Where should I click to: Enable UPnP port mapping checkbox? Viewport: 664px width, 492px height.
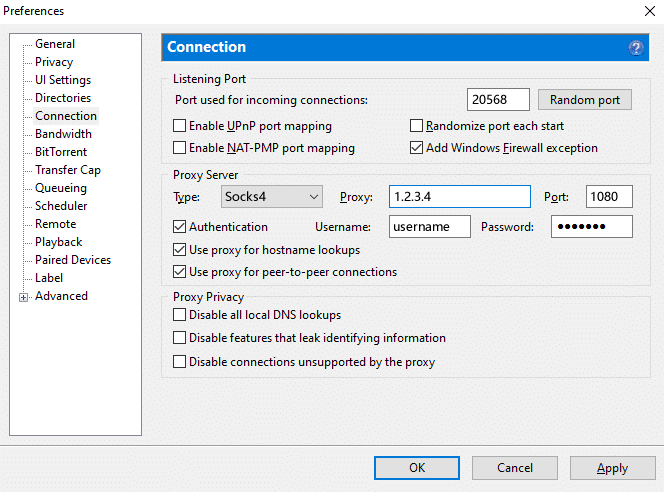tap(180, 126)
